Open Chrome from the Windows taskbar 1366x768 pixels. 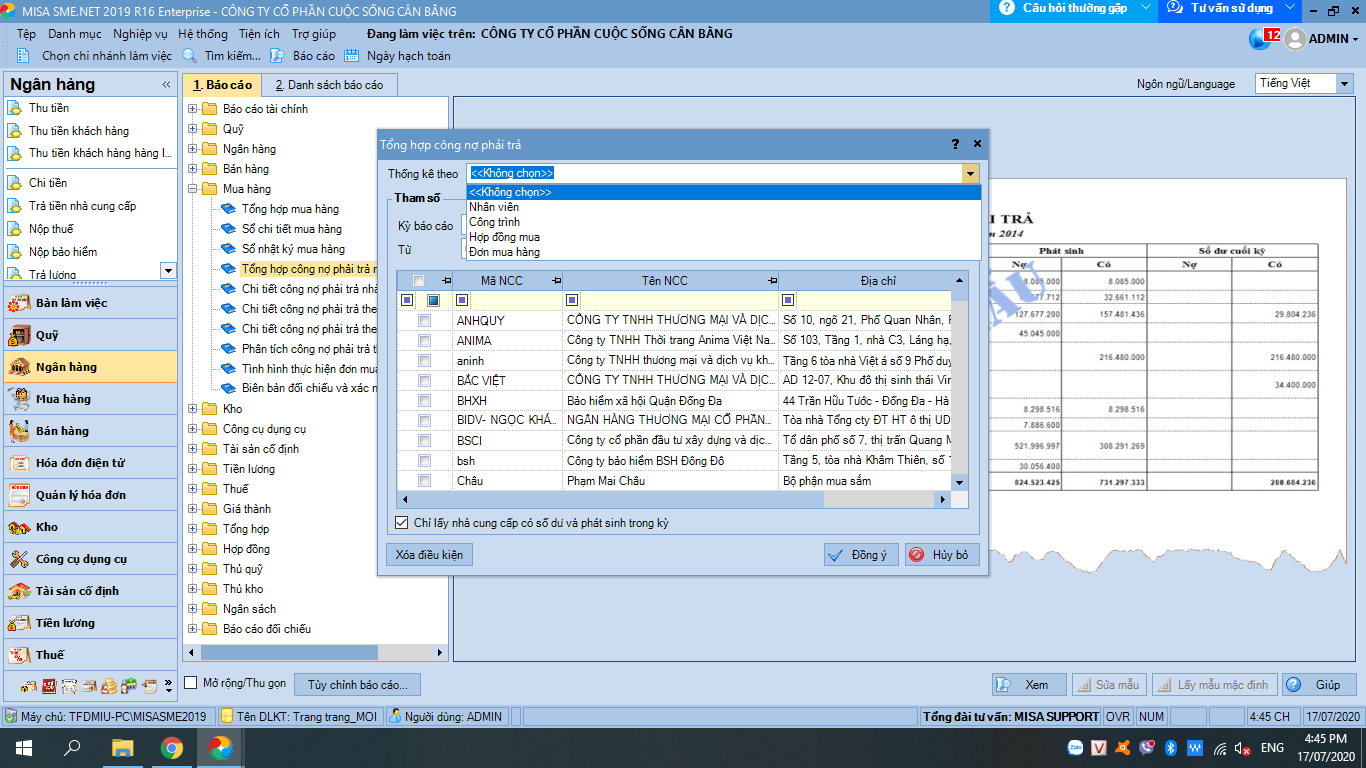tap(172, 747)
